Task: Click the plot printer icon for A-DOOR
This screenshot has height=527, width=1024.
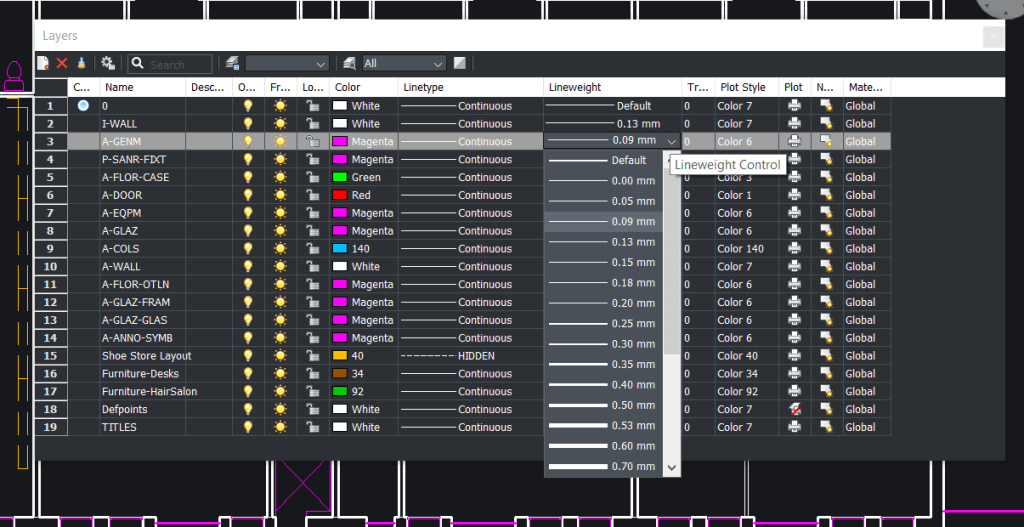Action: pos(794,195)
